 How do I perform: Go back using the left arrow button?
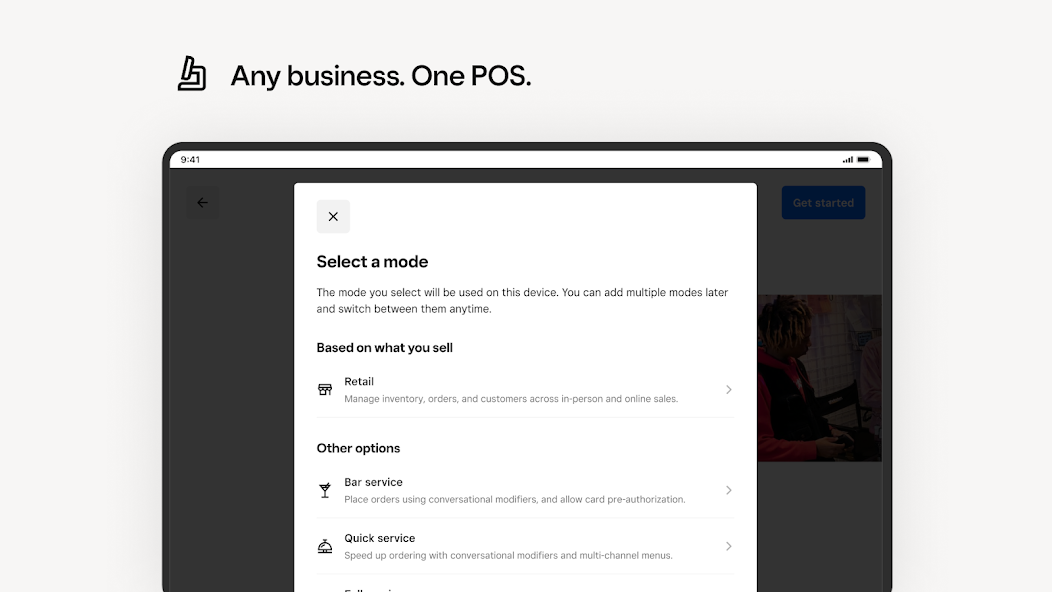pos(202,203)
